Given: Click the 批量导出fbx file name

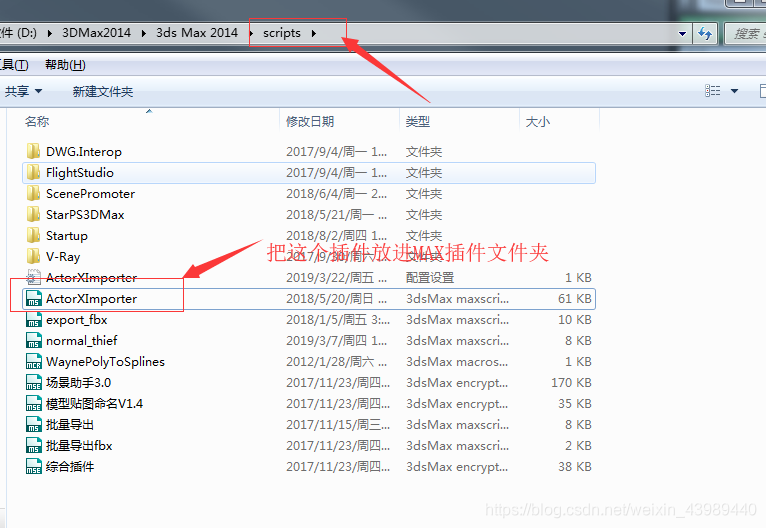Looking at the screenshot, I should point(79,445).
